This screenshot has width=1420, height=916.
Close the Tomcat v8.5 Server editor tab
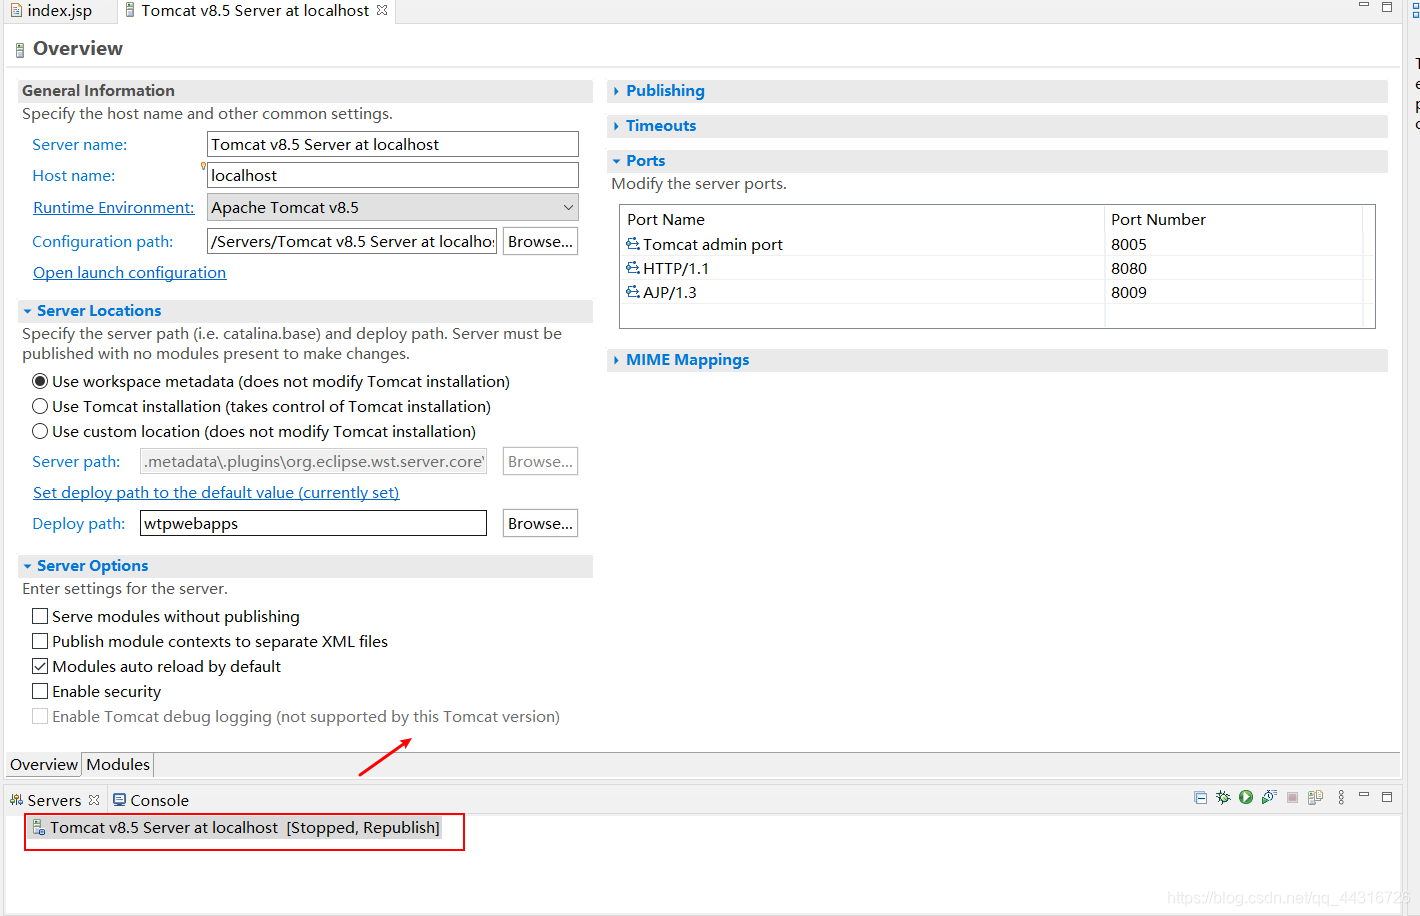tap(382, 10)
